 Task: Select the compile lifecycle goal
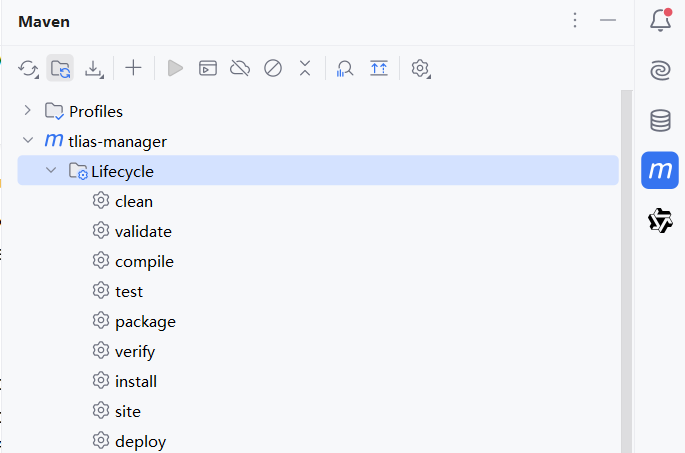click(x=144, y=262)
